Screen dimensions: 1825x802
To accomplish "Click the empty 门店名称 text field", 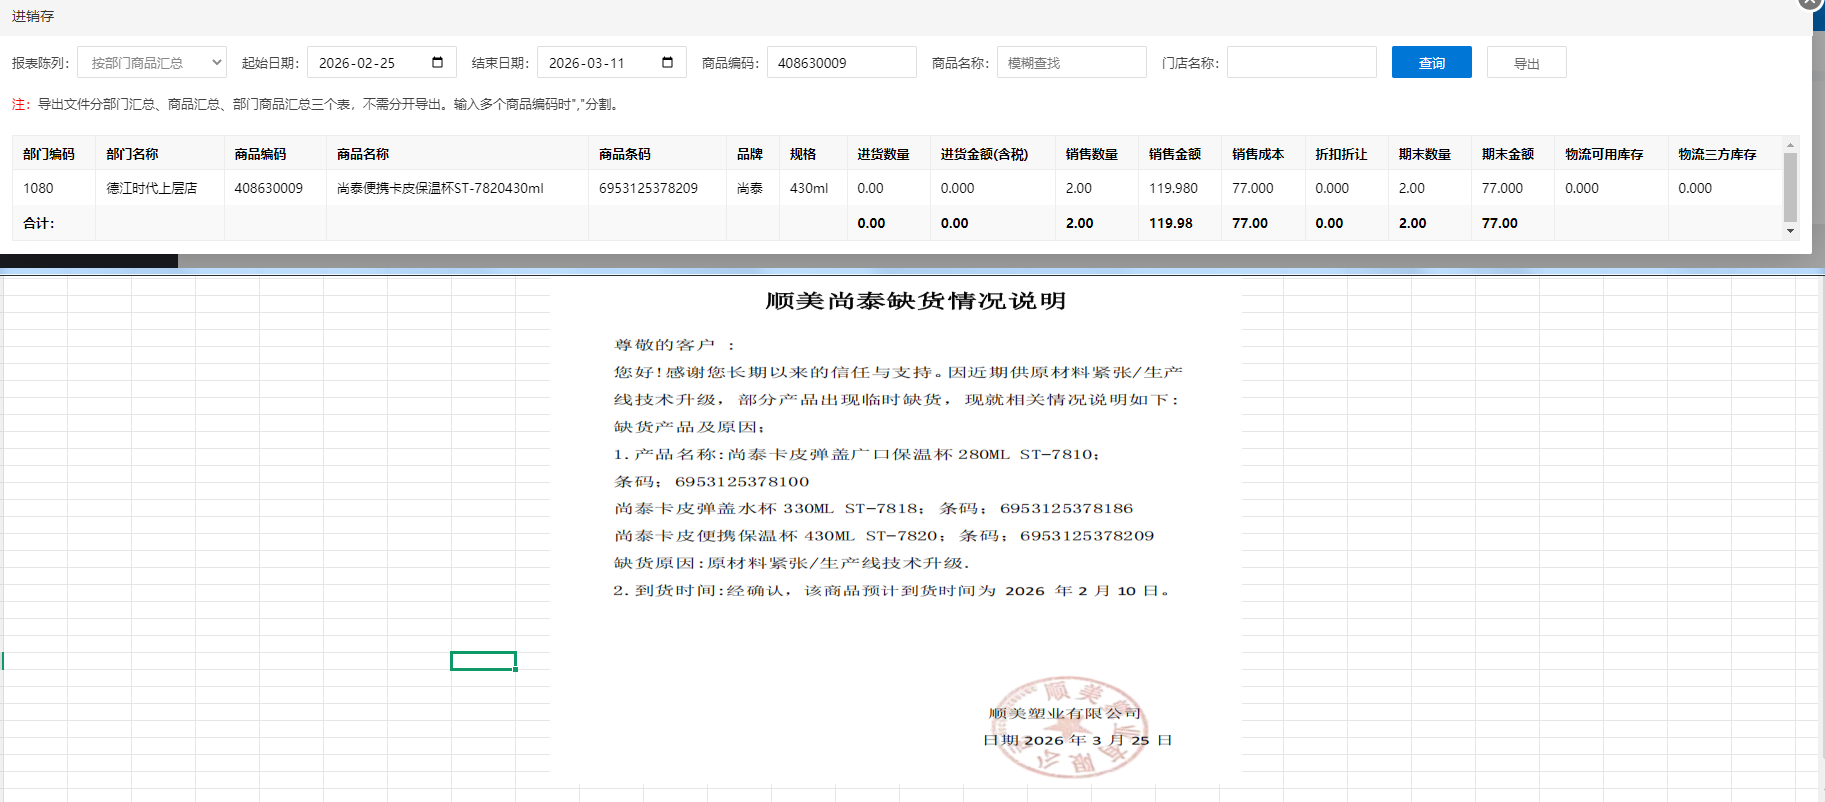I will click(1301, 62).
